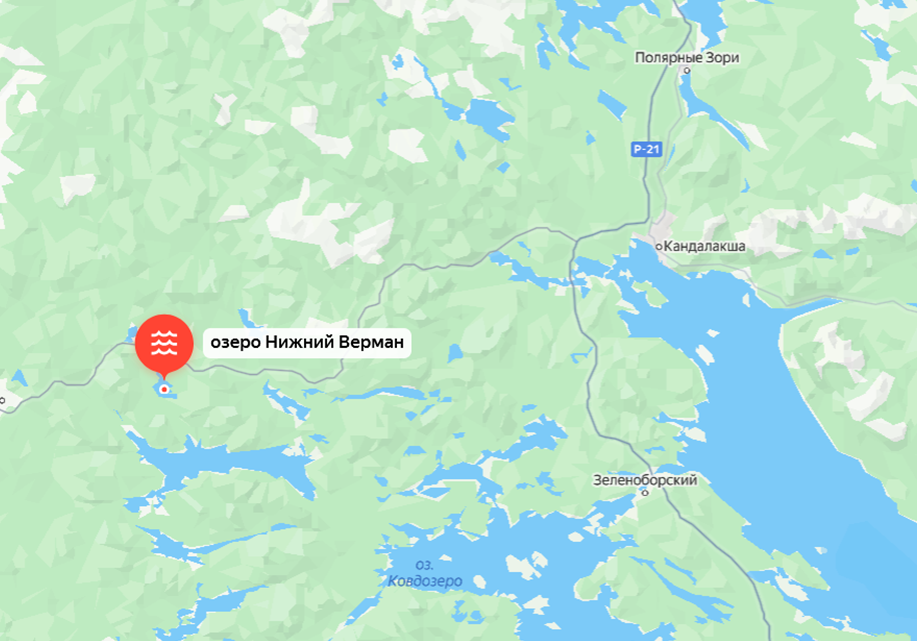Viewport: 917px width, 641px height.
Task: Select the Зеленоборский town label
Action: 645,480
